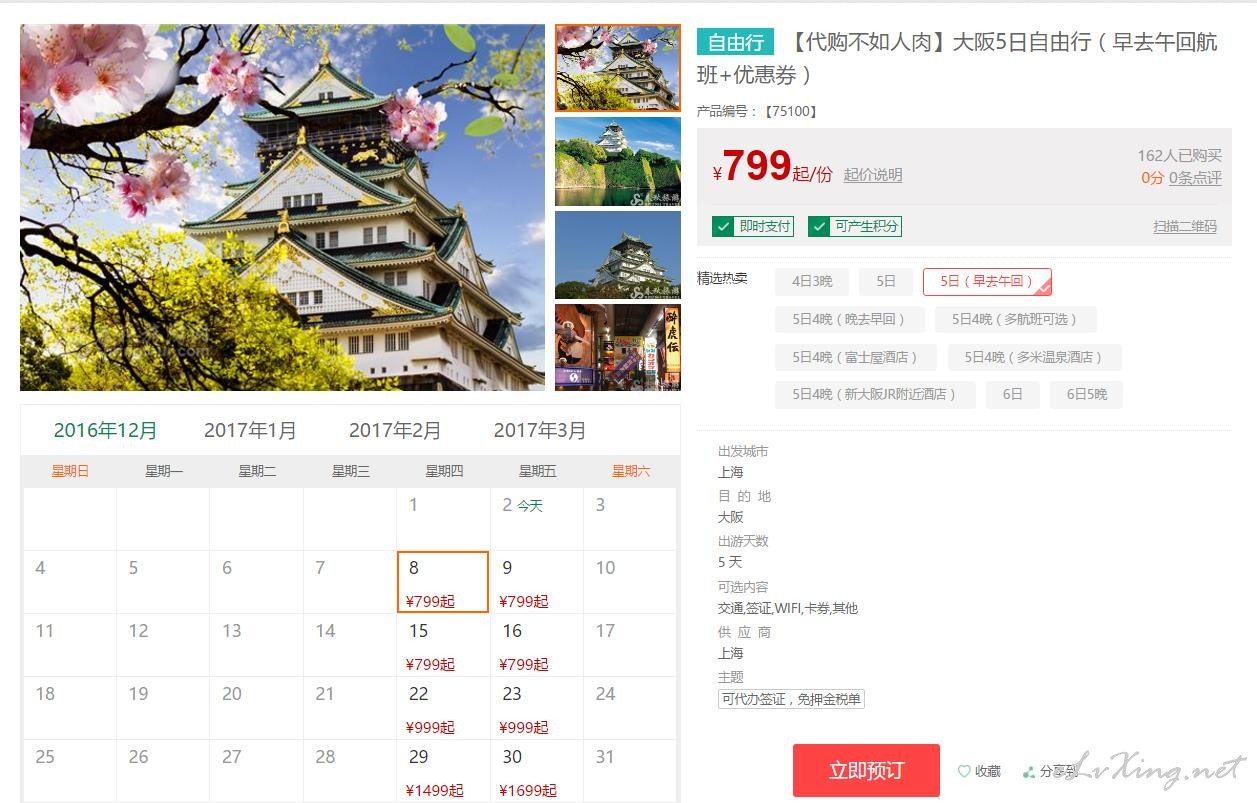Click the share icon next to 分享到

click(1029, 772)
